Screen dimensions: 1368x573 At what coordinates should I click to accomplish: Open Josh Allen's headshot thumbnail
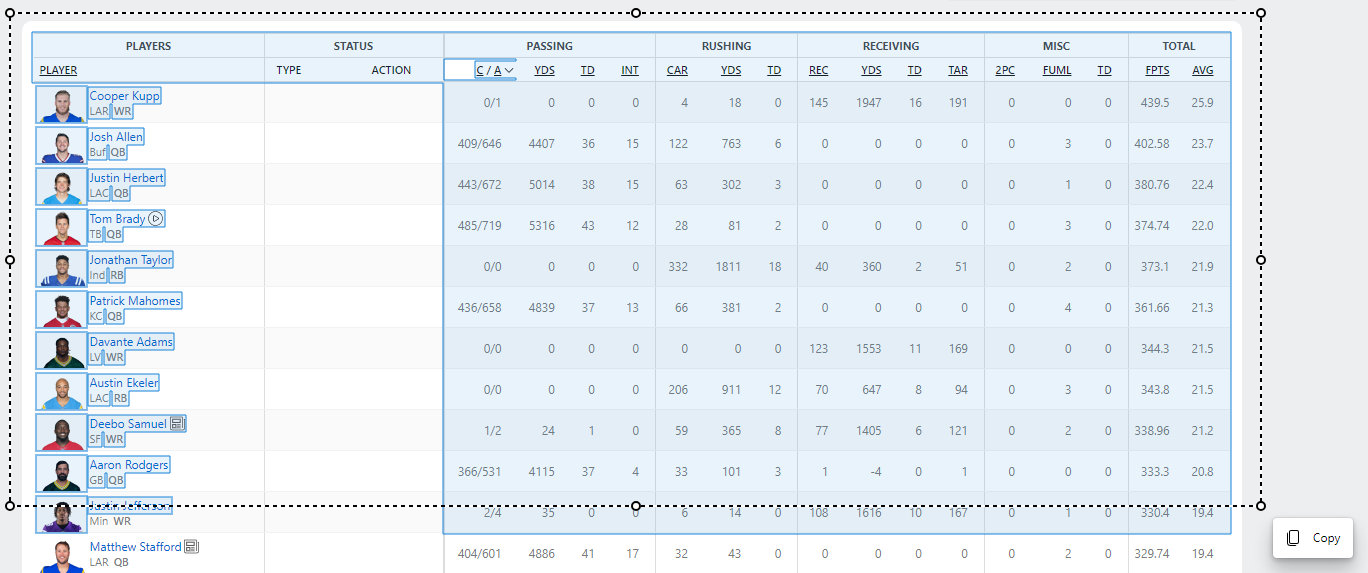pos(62,145)
